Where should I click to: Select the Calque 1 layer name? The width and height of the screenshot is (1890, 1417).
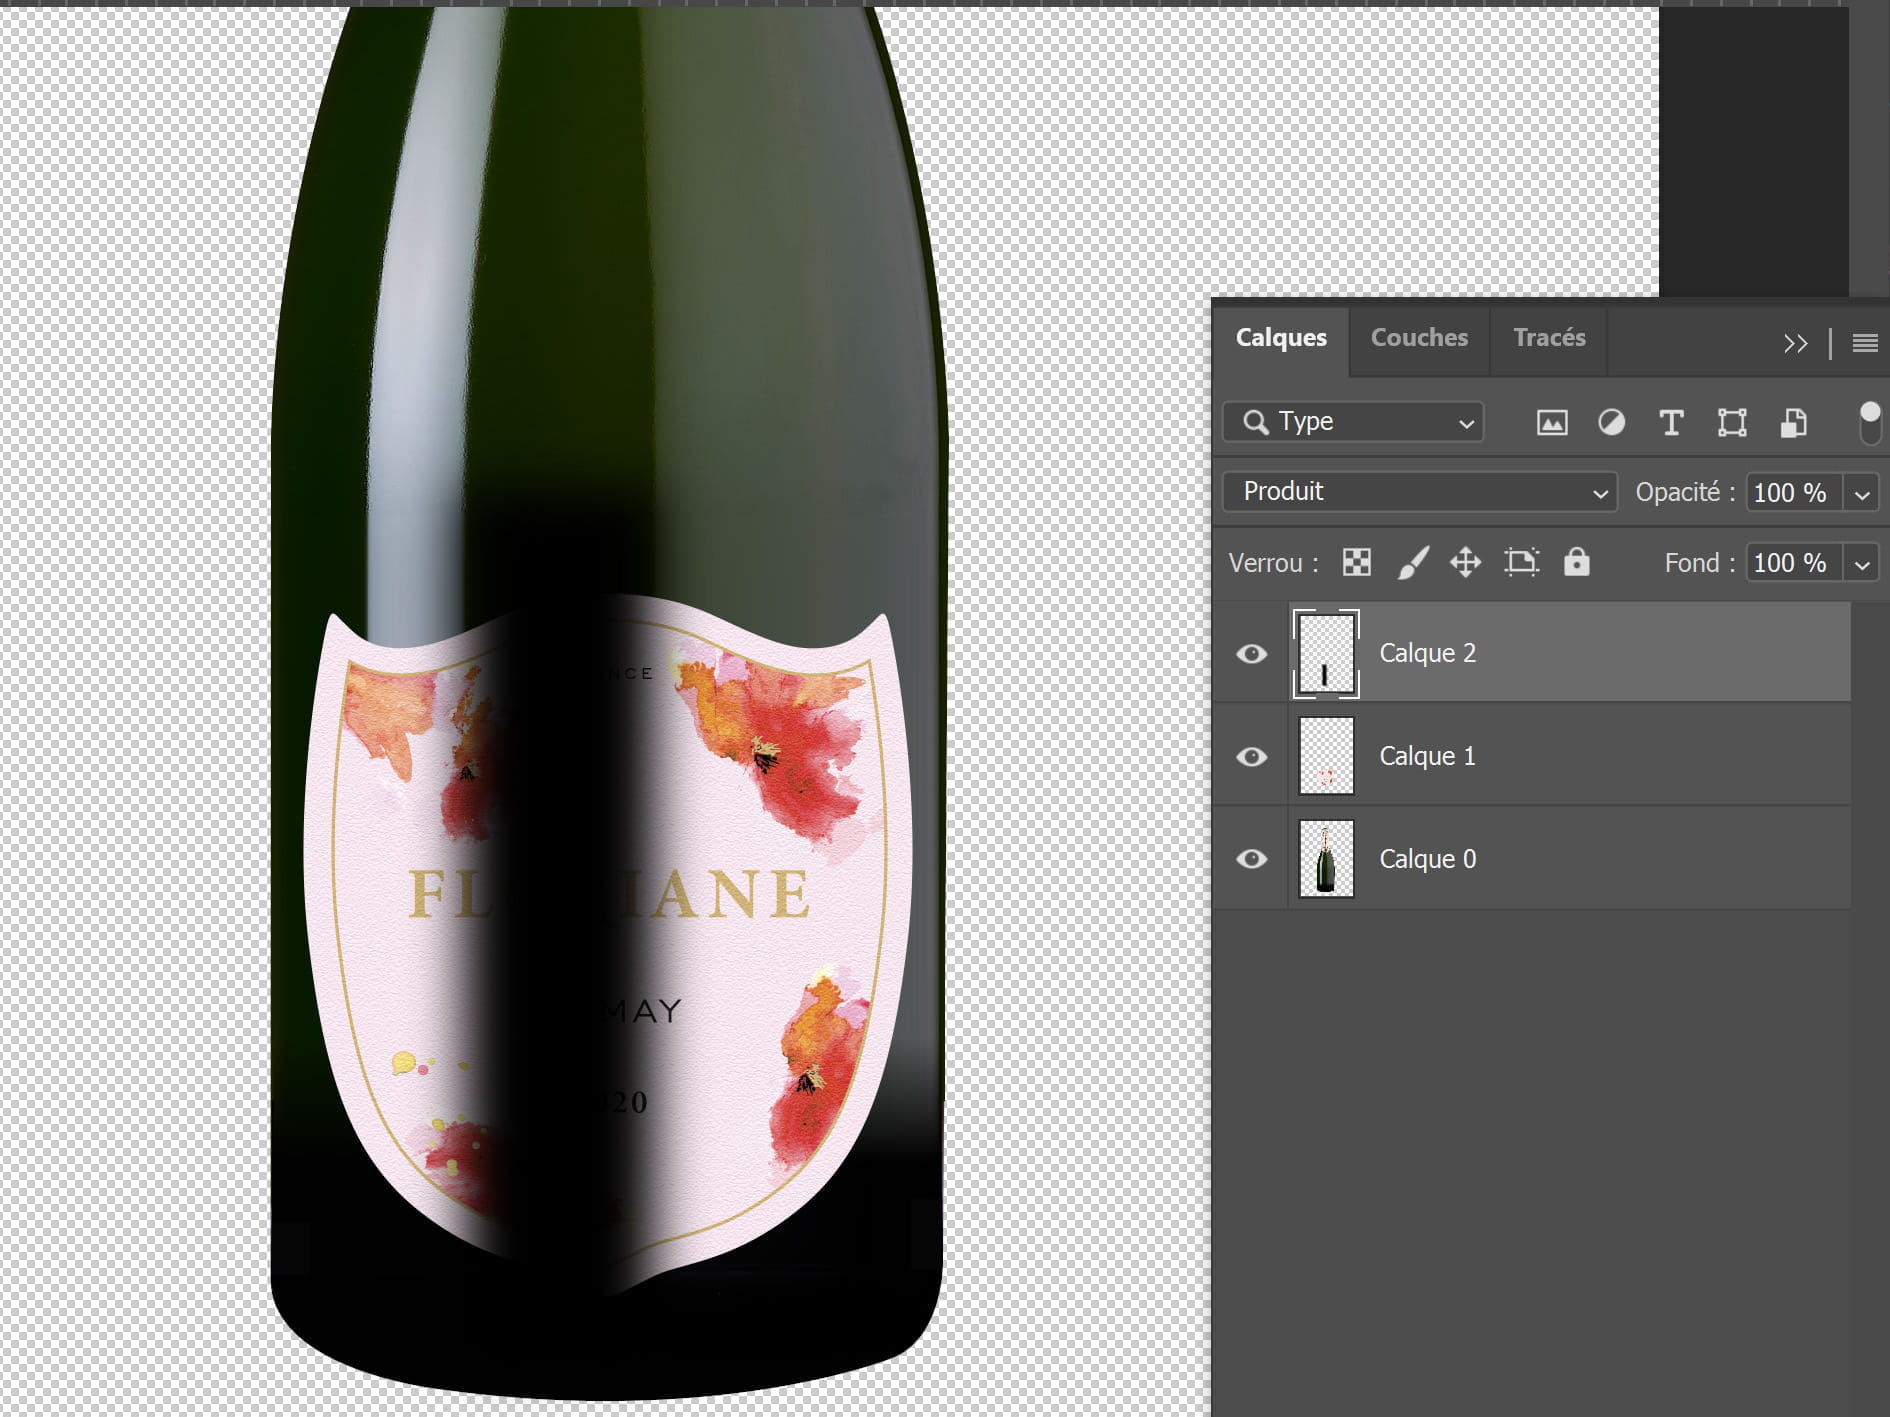pos(1427,757)
